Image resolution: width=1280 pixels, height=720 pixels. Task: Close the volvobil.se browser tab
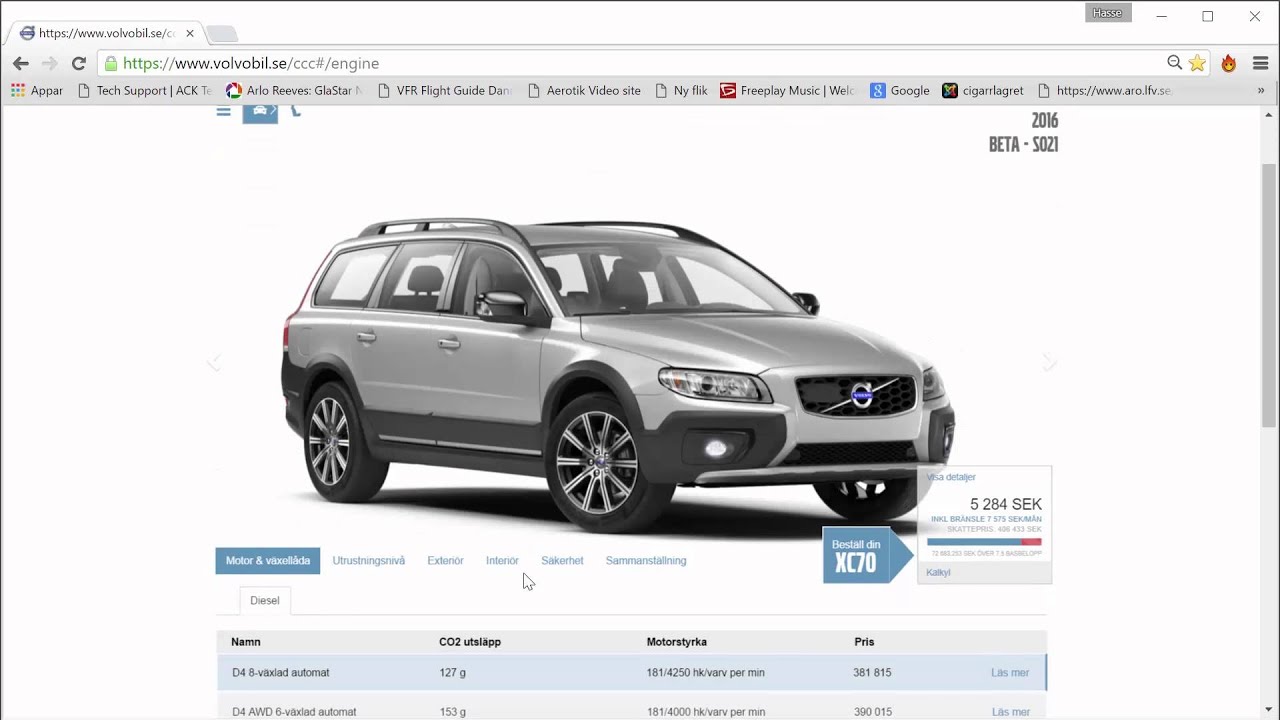(x=190, y=33)
